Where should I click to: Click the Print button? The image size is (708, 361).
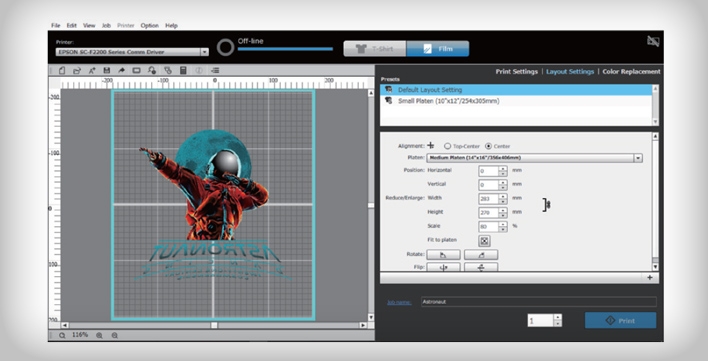(x=620, y=320)
